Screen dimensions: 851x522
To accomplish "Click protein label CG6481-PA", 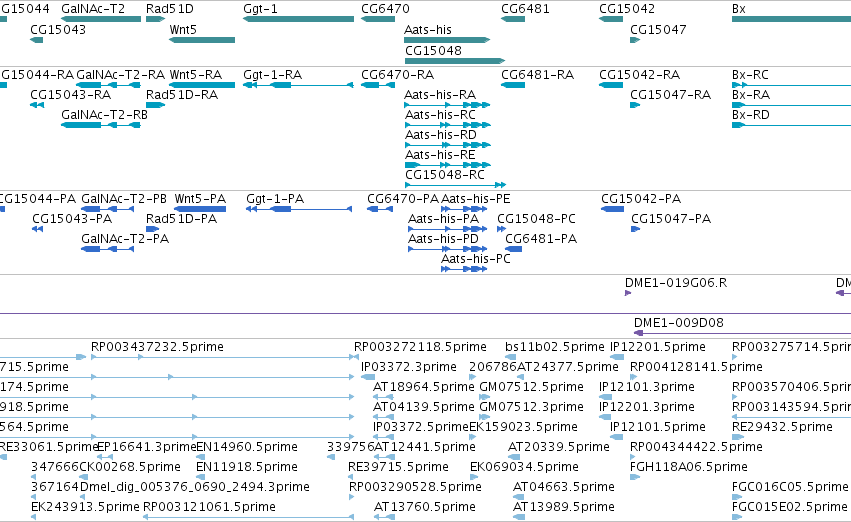I will pos(541,239).
